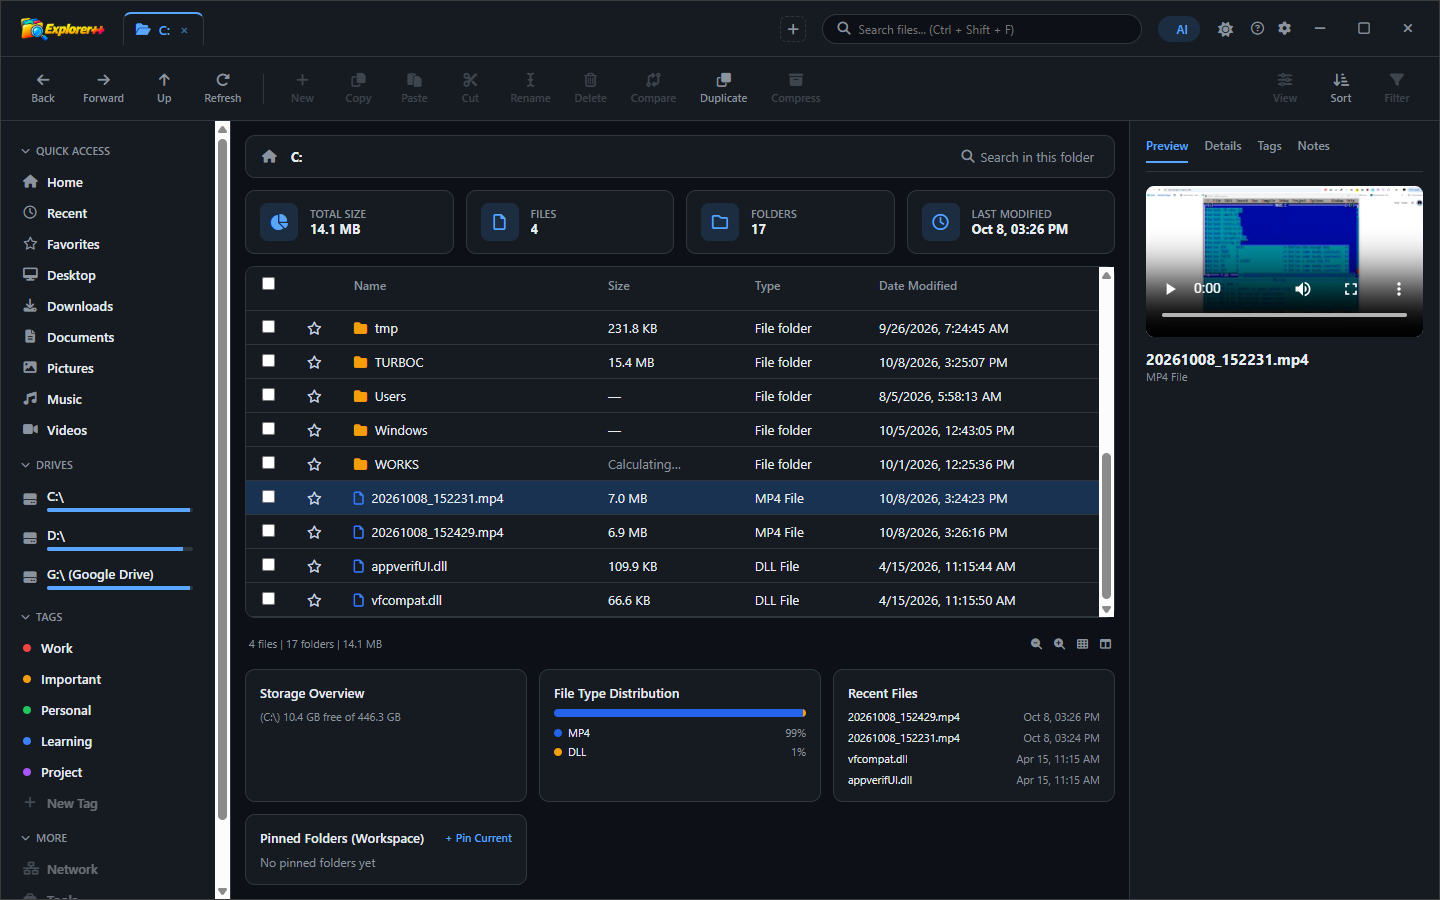
Task: Sort by Size column header
Action: [619, 286]
